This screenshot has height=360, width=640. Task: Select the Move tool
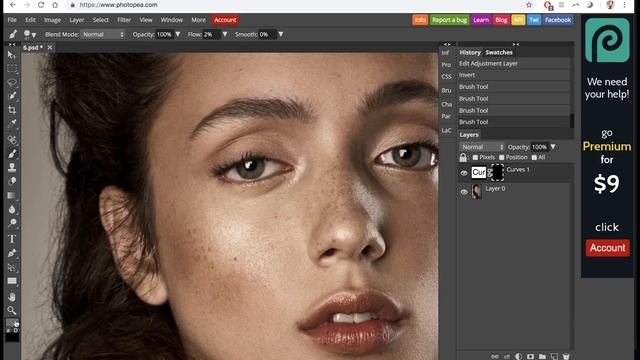pyautogui.click(x=12, y=55)
